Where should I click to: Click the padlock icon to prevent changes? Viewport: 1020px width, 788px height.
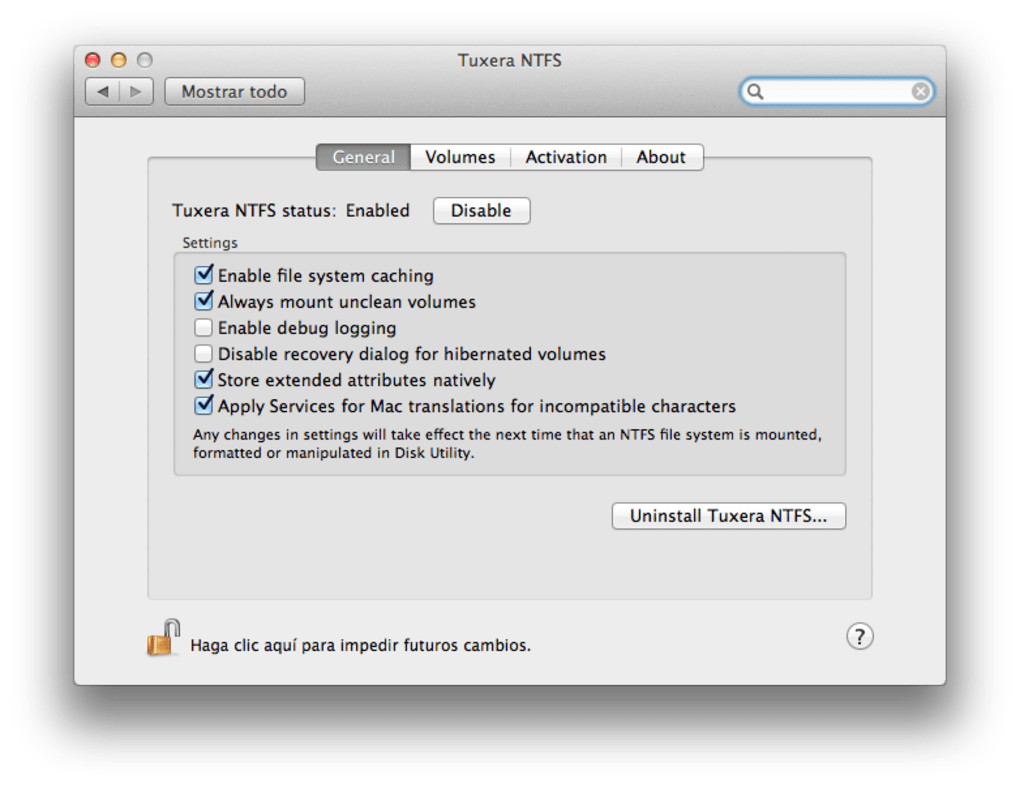coord(163,638)
